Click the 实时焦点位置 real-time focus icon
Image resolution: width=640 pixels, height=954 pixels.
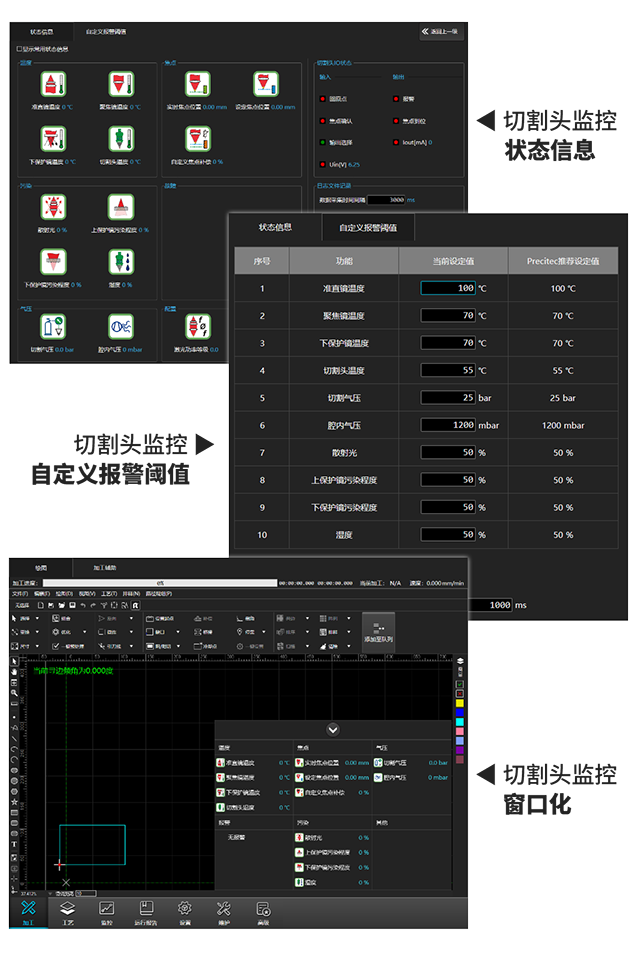[x=198, y=85]
